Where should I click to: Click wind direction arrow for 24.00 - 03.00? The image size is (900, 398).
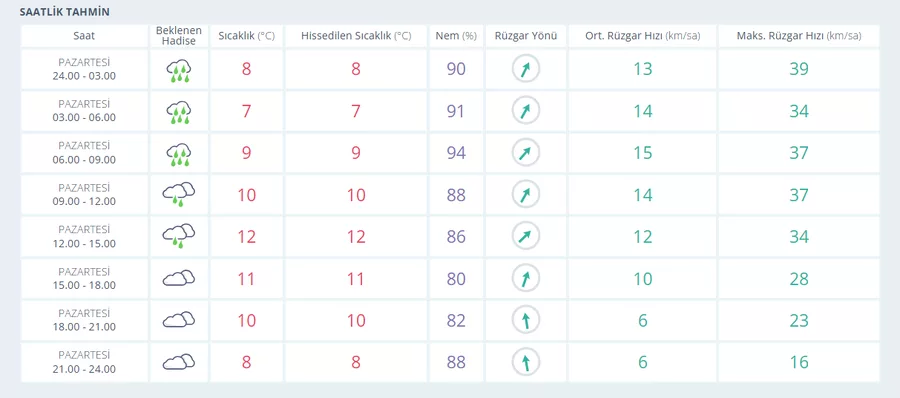[526, 69]
